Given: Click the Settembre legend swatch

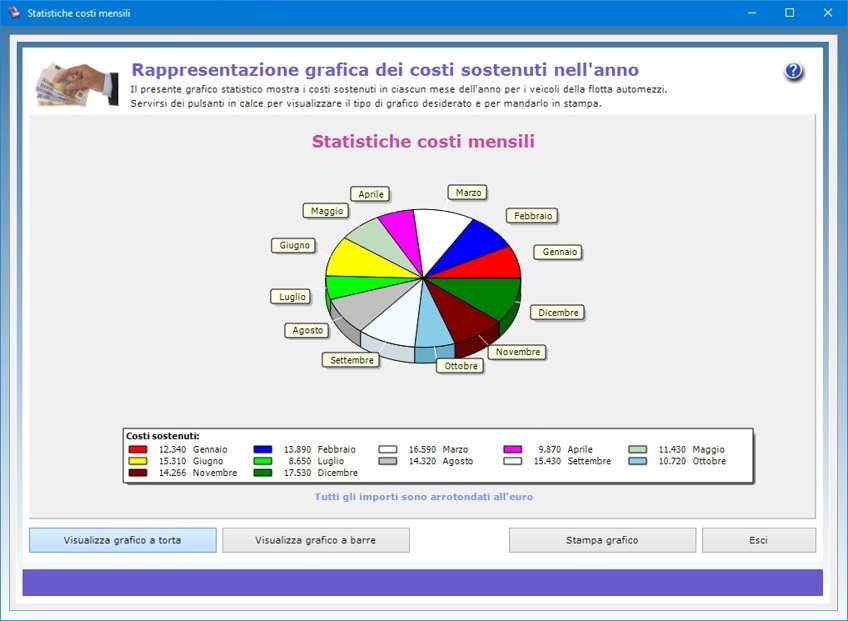Looking at the screenshot, I should pos(513,461).
